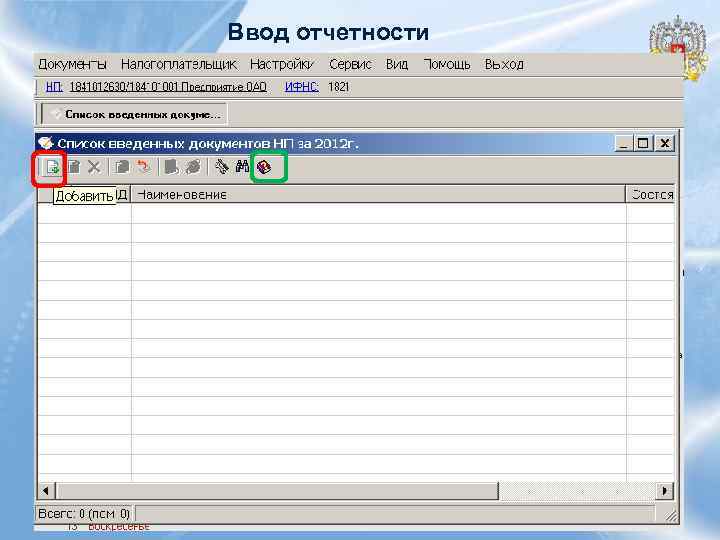
Task: Click the ИФНС: link
Action: [302, 87]
